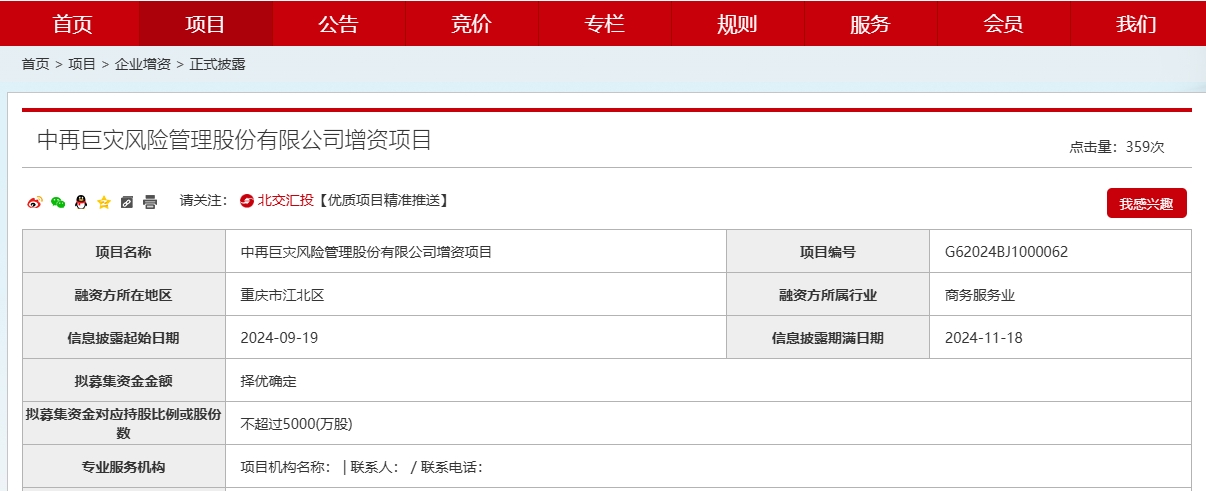Click the yellow star favorites icon
The width and height of the screenshot is (1206, 491).
(x=104, y=202)
